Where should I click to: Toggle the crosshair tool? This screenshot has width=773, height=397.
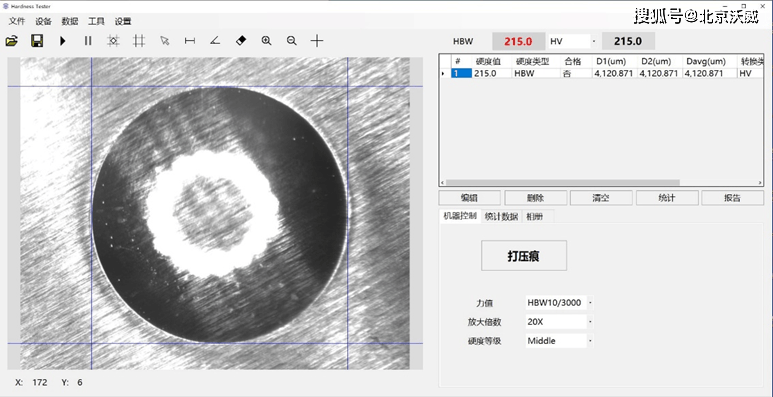tap(317, 41)
